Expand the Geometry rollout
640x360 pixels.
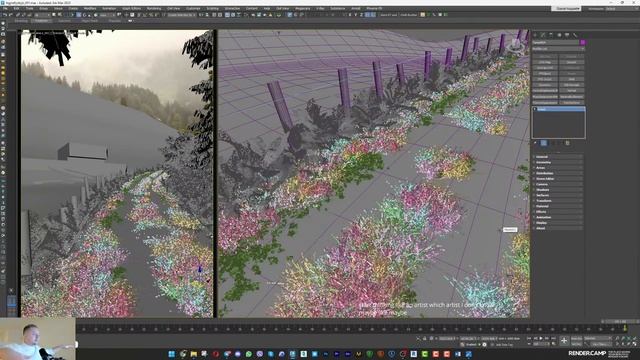point(558,162)
